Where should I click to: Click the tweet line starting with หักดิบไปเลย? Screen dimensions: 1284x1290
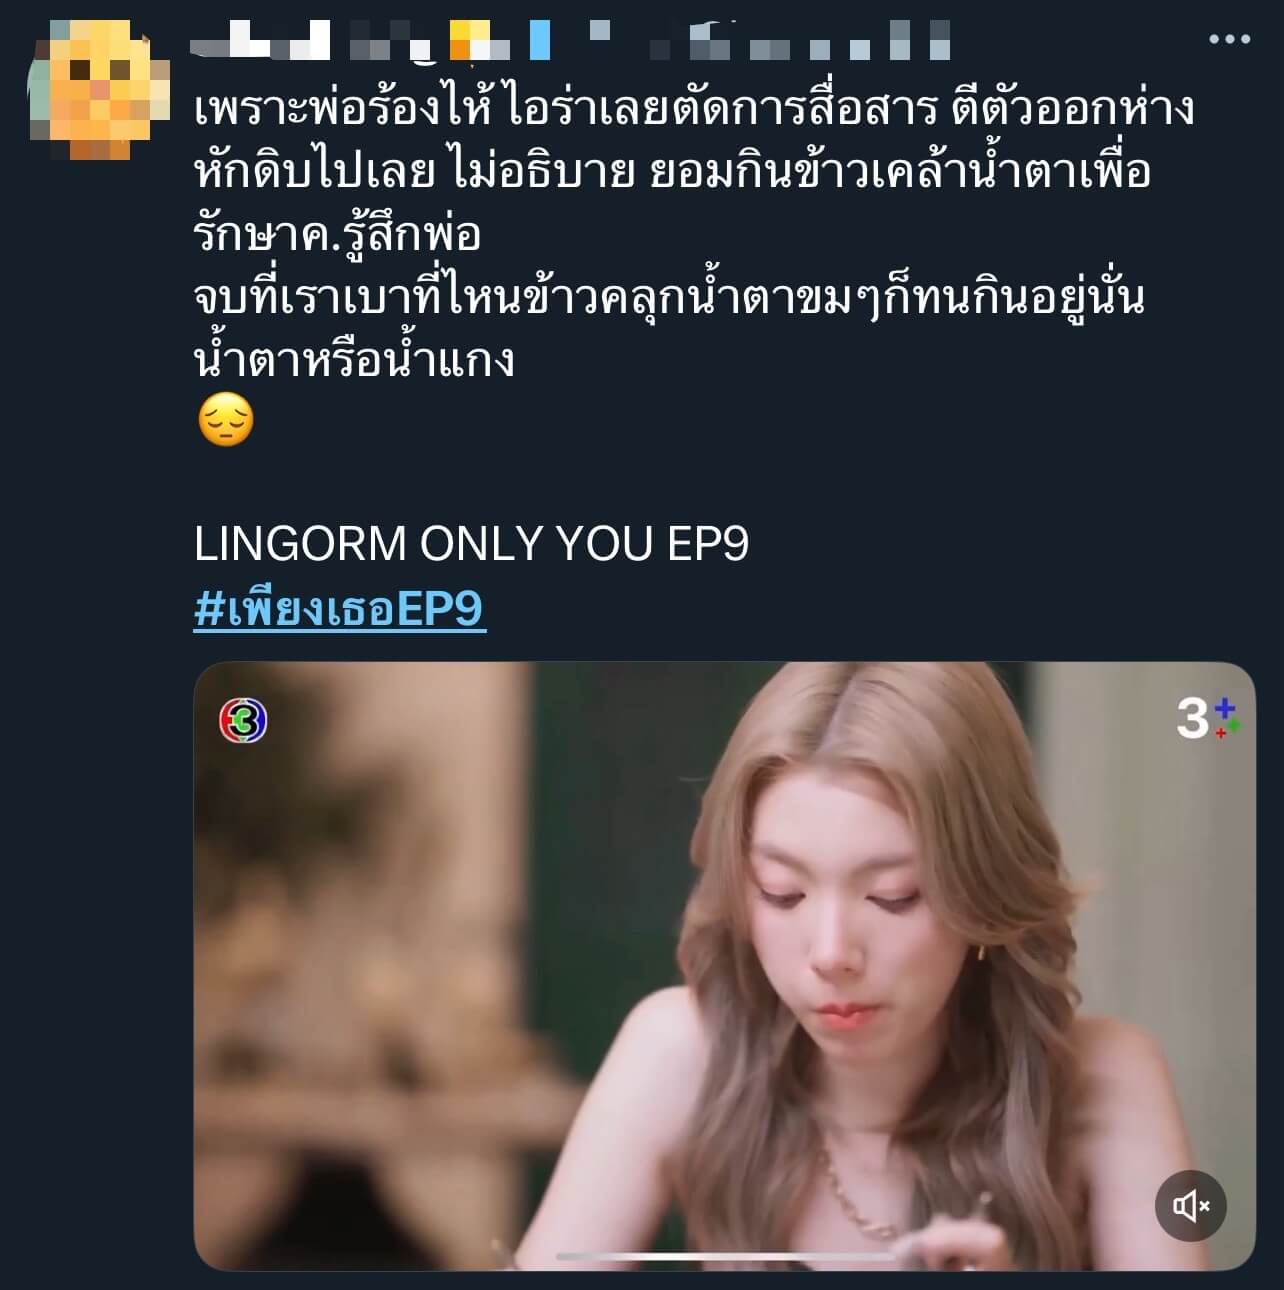click(x=672, y=170)
